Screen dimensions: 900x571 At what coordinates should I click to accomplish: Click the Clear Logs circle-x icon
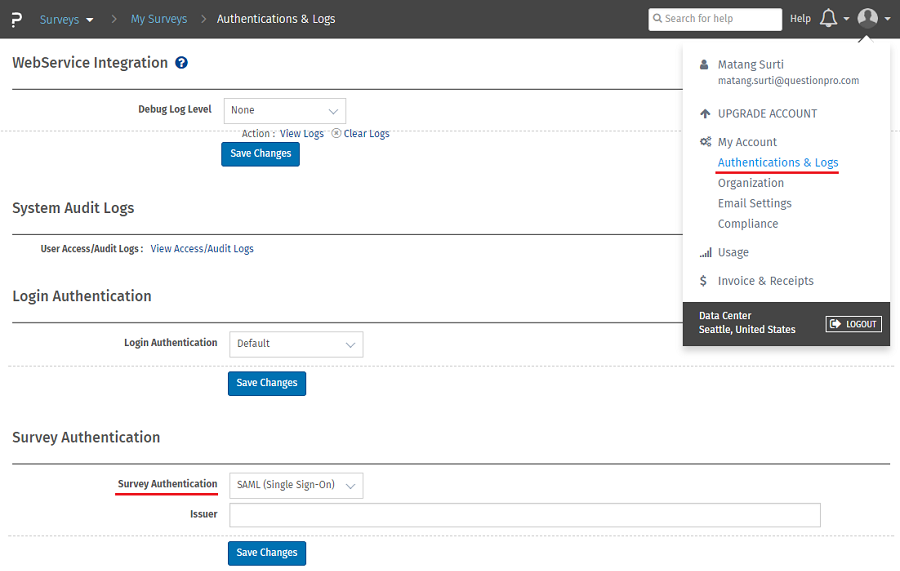coord(336,133)
